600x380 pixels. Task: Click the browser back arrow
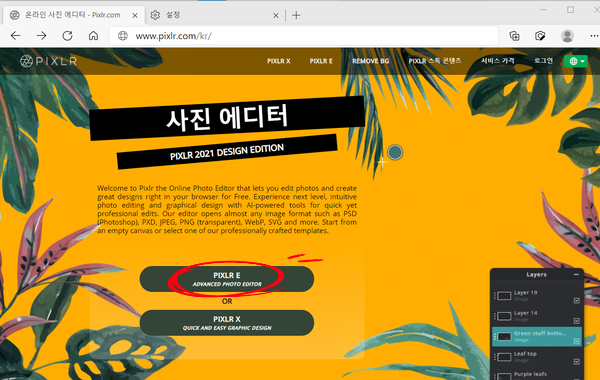point(16,36)
